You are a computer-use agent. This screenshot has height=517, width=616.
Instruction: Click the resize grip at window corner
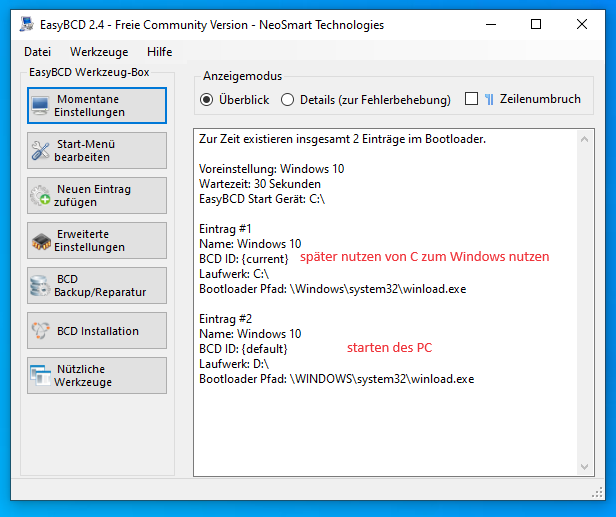point(597,492)
